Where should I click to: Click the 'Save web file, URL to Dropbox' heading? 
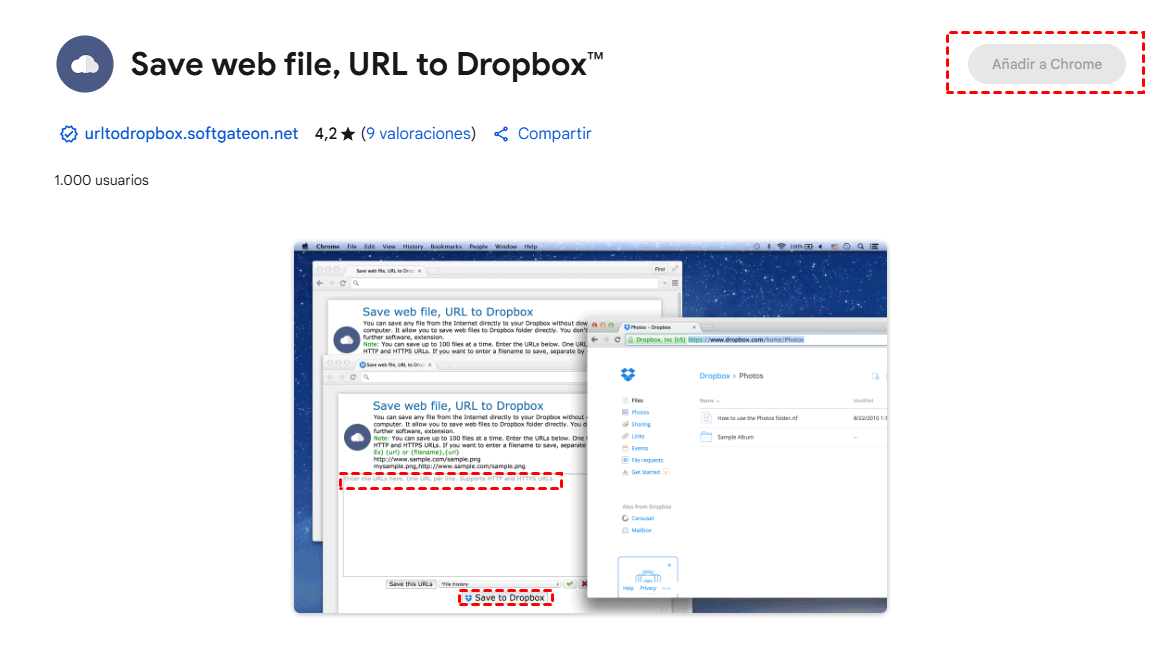[367, 65]
